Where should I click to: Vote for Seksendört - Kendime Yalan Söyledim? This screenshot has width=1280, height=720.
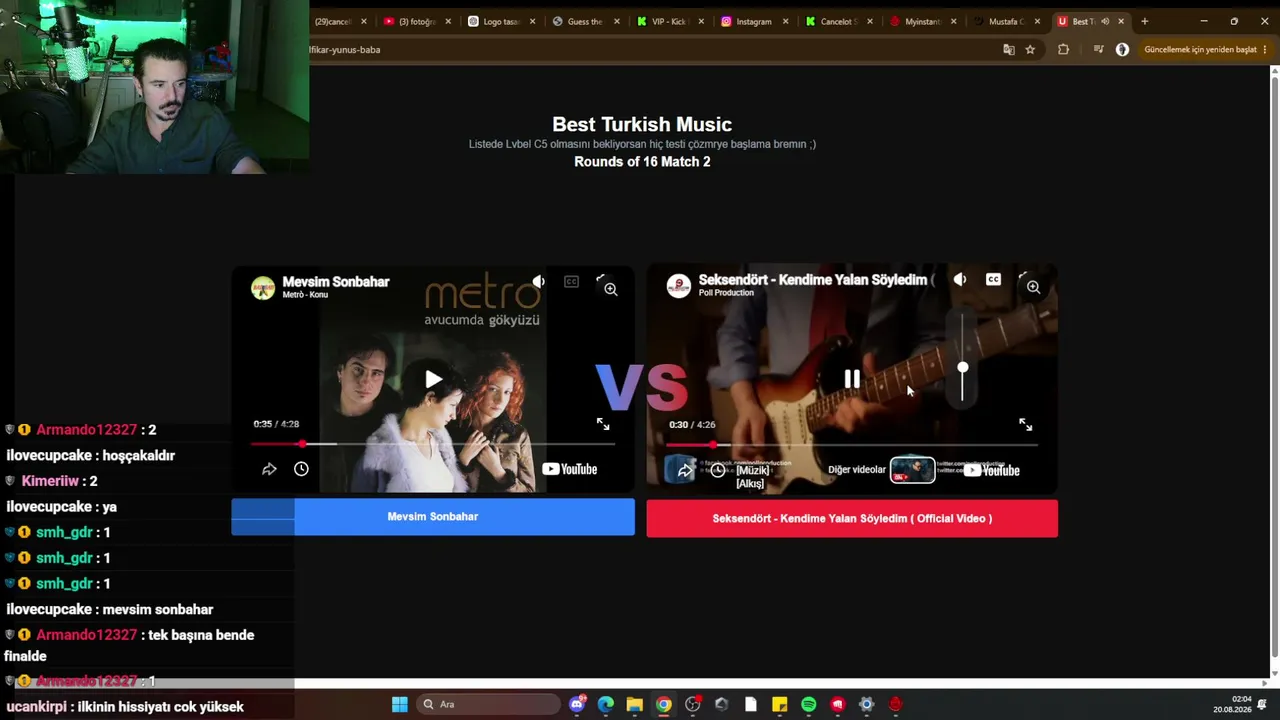pyautogui.click(x=852, y=518)
